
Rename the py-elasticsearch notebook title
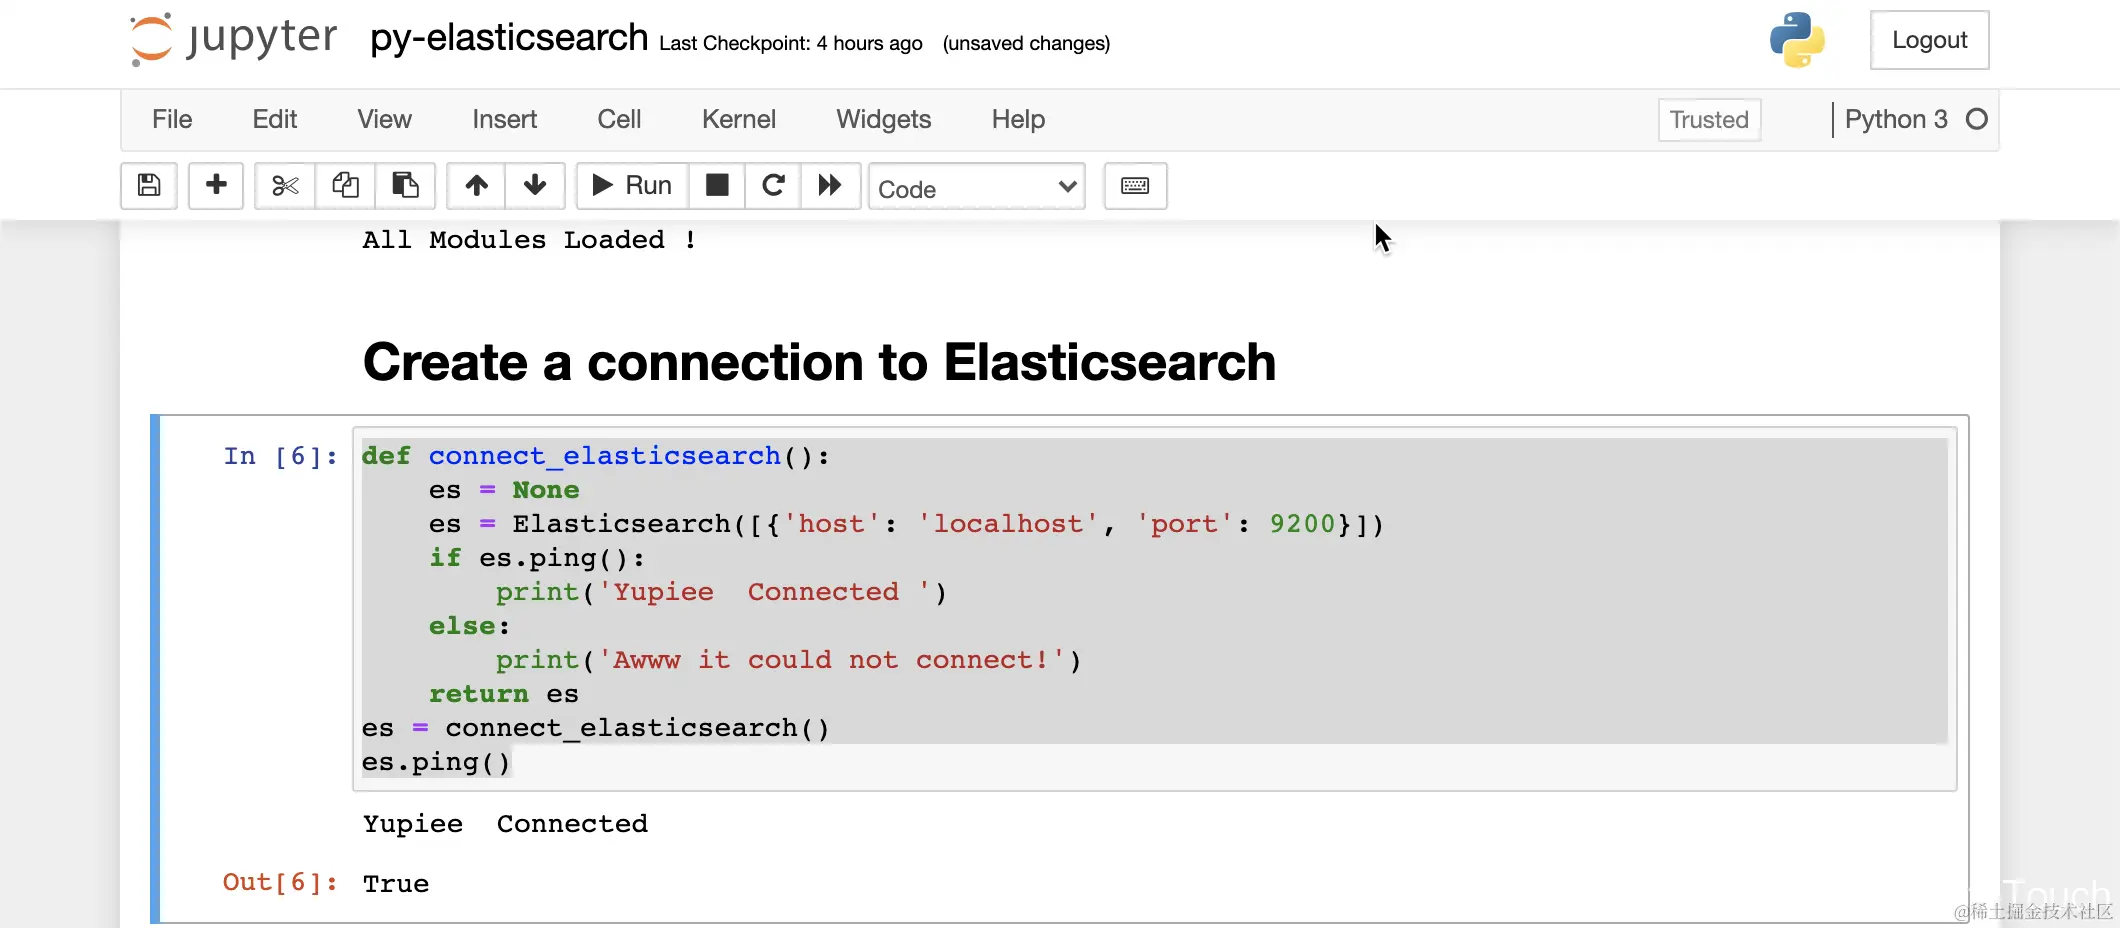[509, 38]
